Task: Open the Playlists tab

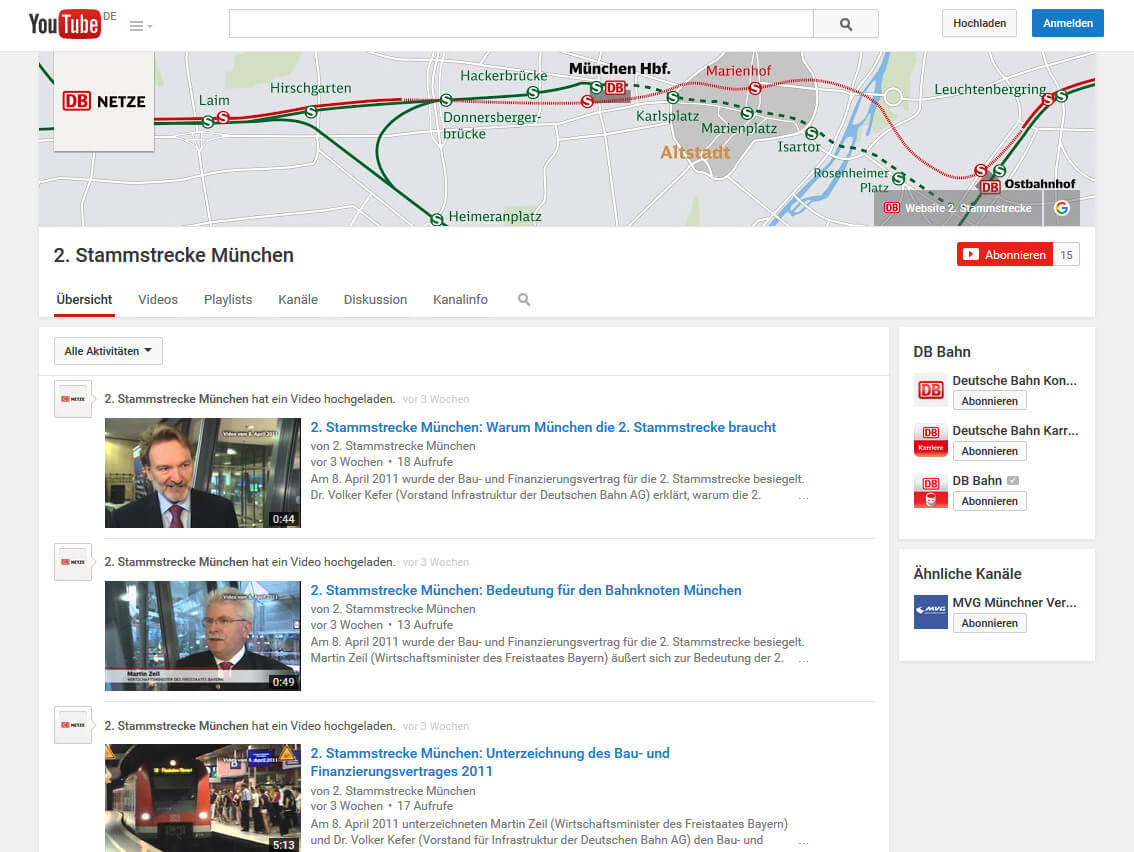Action: point(228,299)
